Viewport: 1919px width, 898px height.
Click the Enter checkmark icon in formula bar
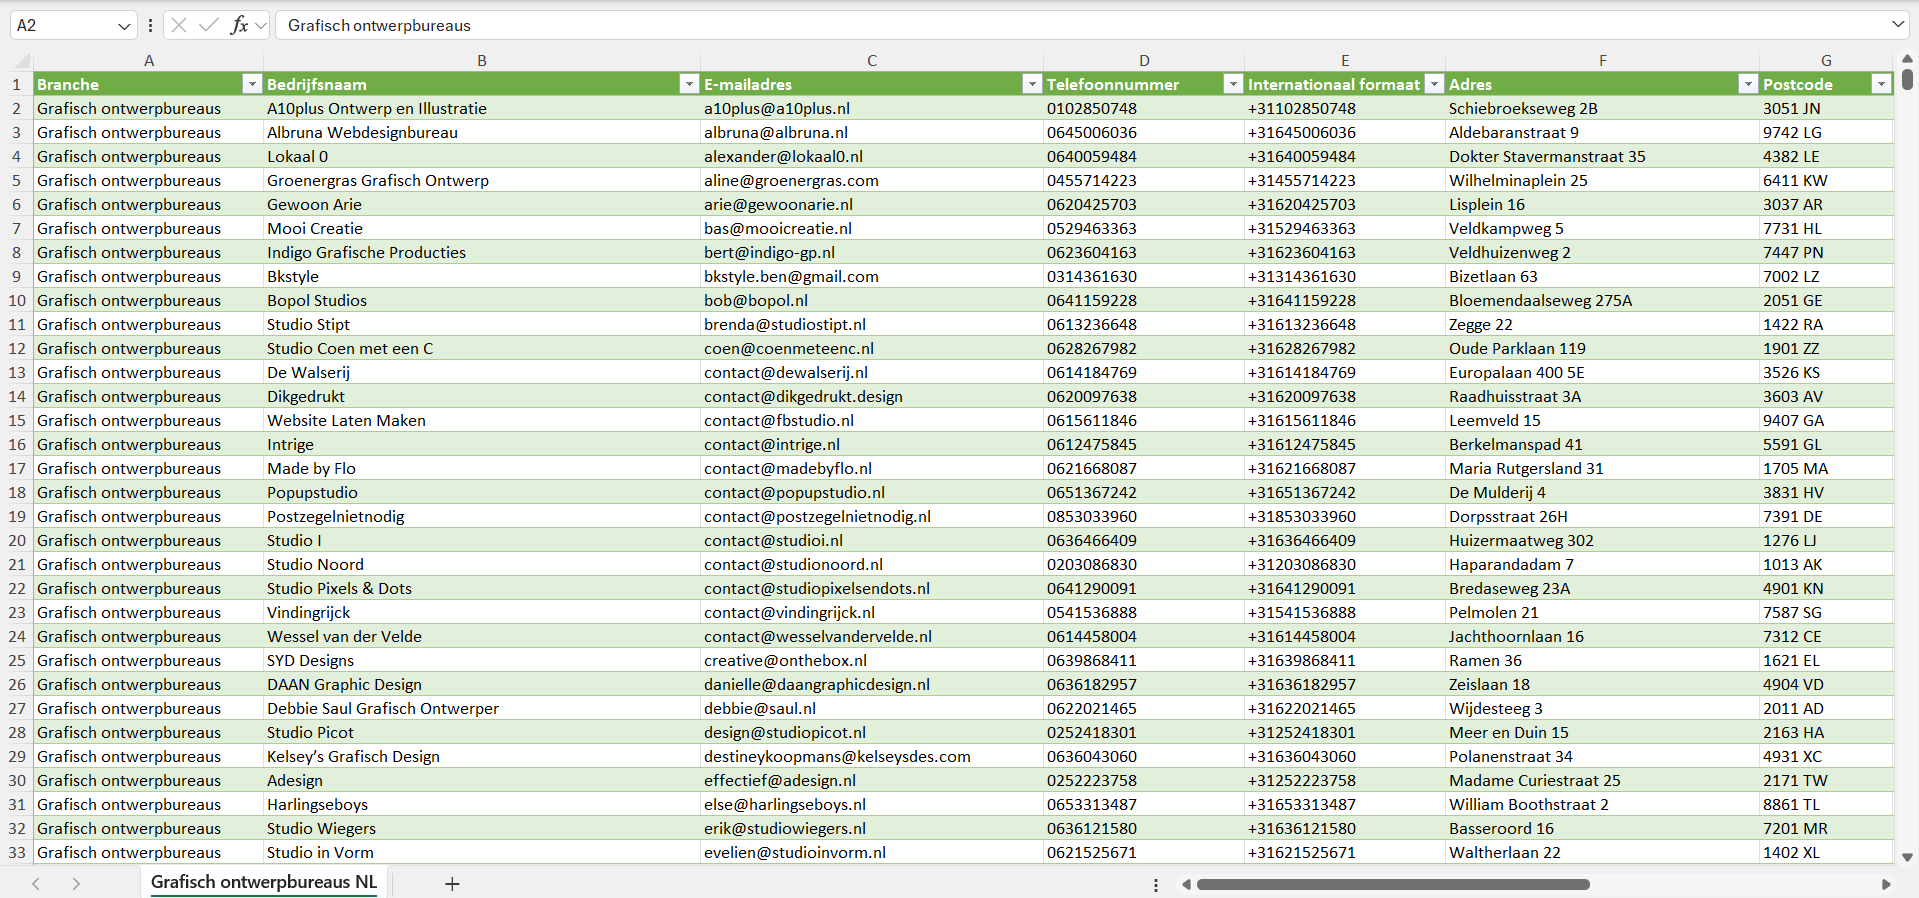[208, 25]
